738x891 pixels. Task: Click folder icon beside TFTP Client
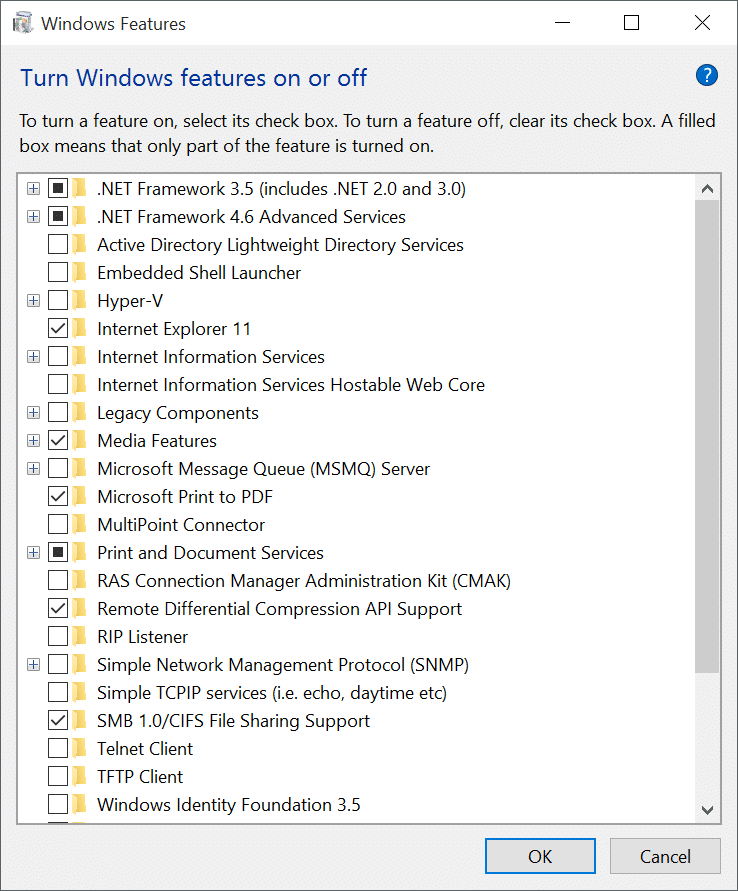click(x=79, y=776)
